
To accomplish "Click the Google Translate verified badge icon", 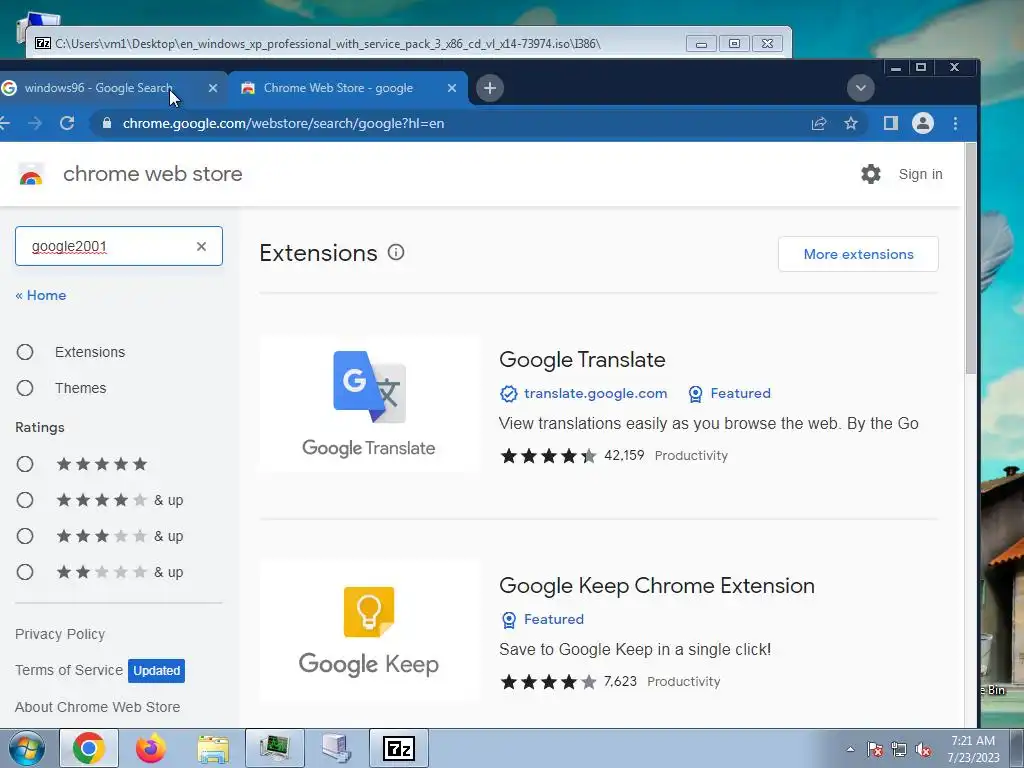I will tap(508, 394).
